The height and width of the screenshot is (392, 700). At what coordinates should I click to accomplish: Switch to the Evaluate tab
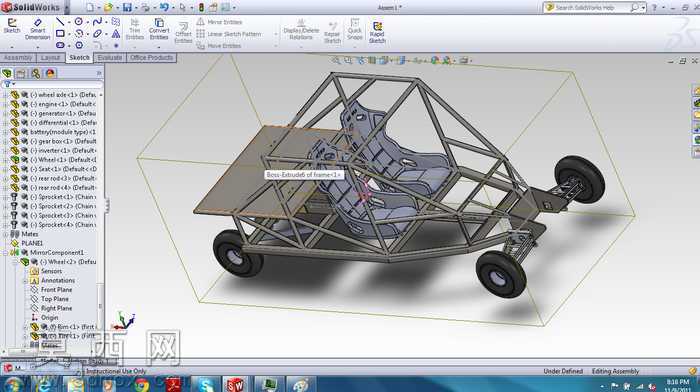tap(110, 58)
